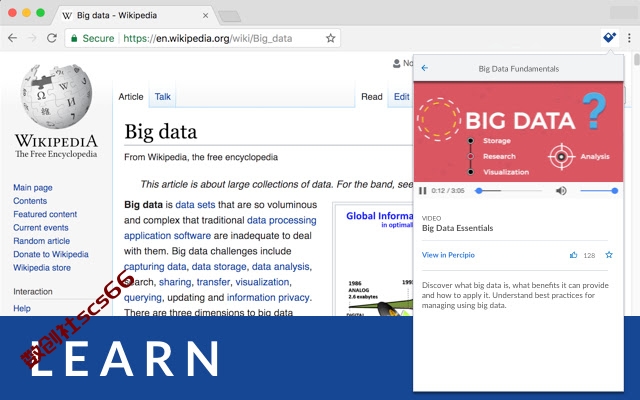The width and height of the screenshot is (640, 400).
Task: Follow the information privacy link
Action: [268, 298]
